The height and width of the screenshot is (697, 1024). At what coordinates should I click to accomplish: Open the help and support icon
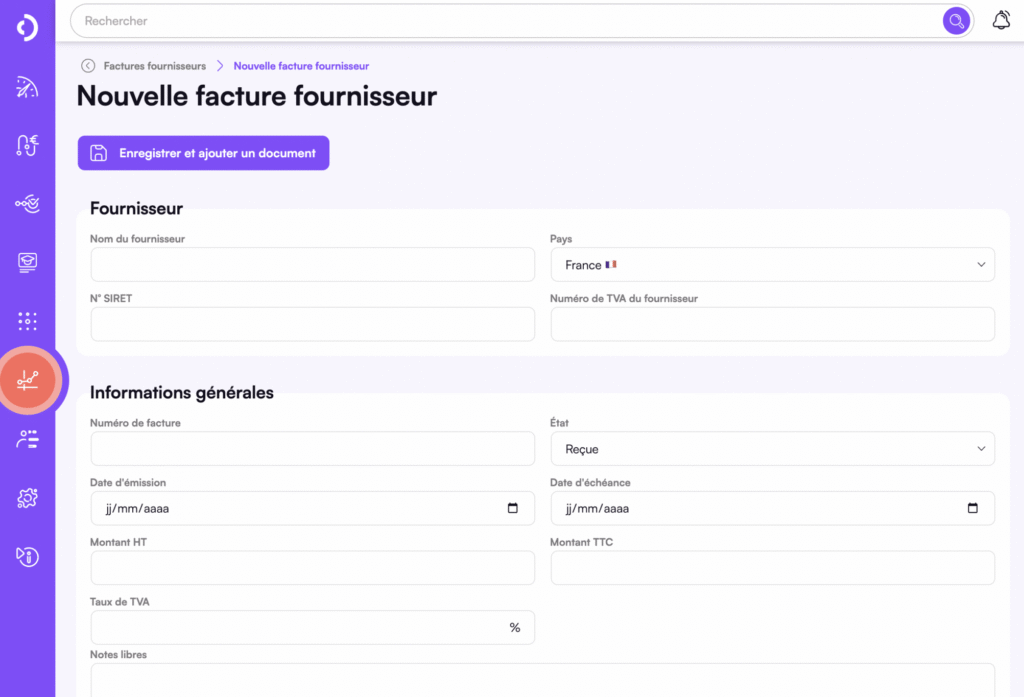(27, 556)
